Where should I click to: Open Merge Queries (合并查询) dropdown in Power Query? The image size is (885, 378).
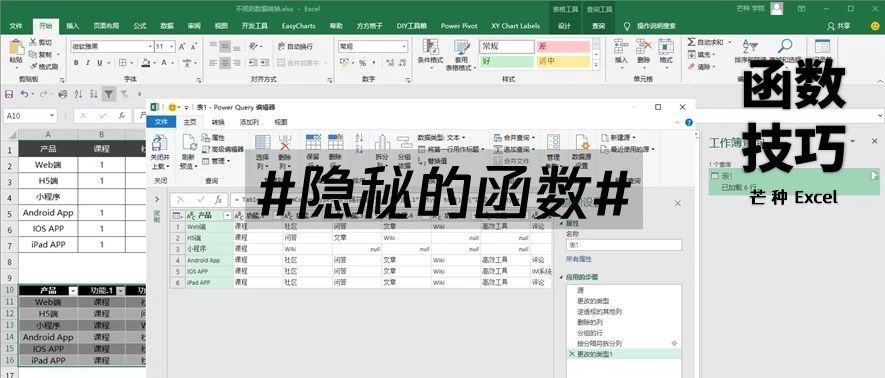click(x=534, y=138)
